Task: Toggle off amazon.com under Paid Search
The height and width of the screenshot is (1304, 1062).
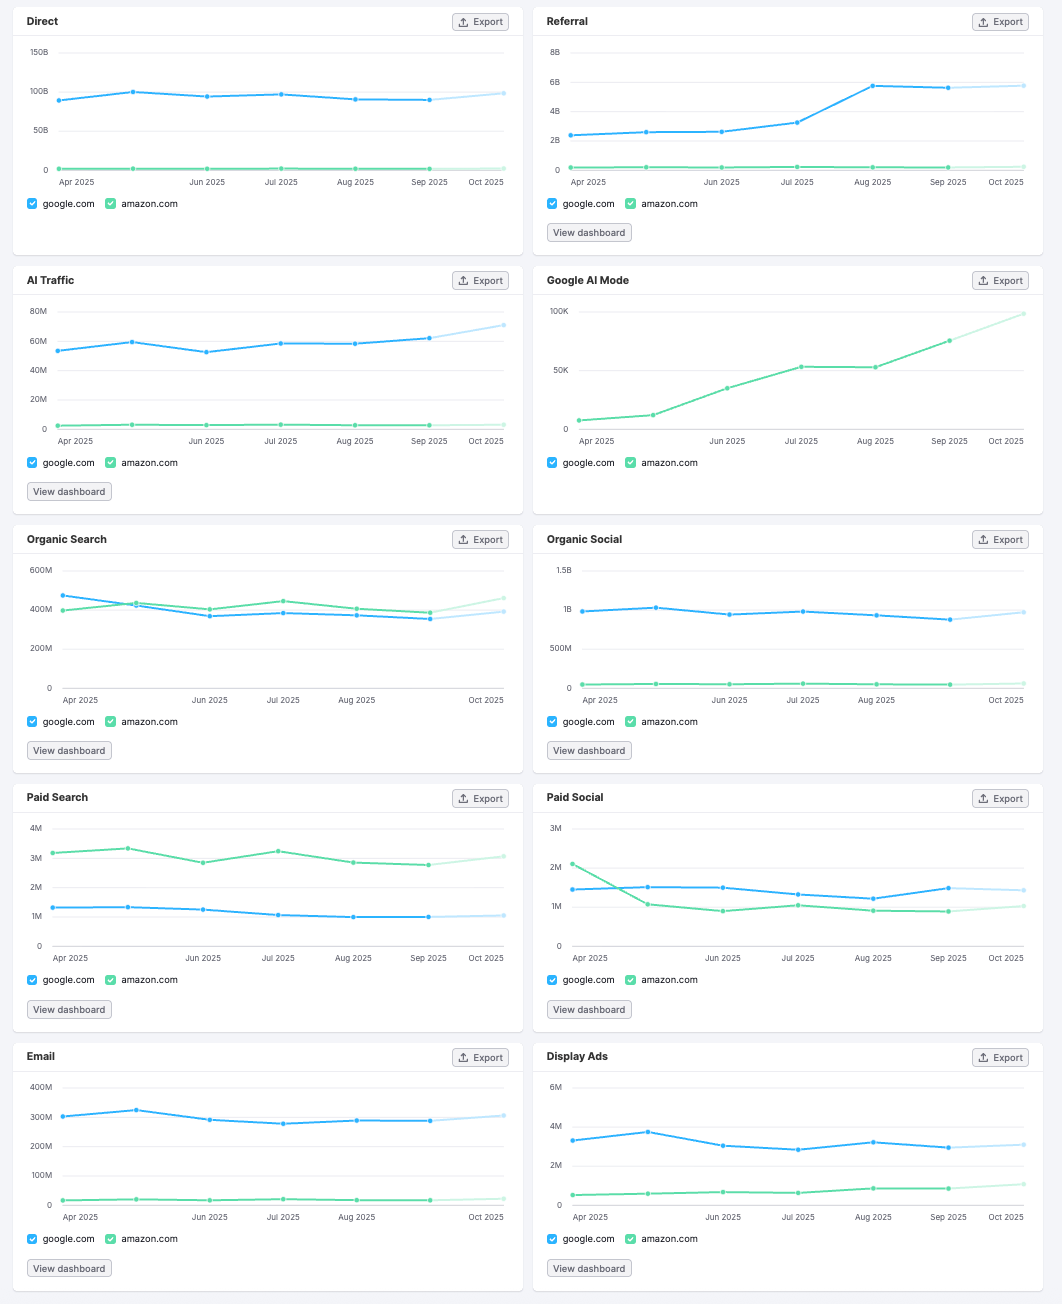Action: pyautogui.click(x=110, y=980)
